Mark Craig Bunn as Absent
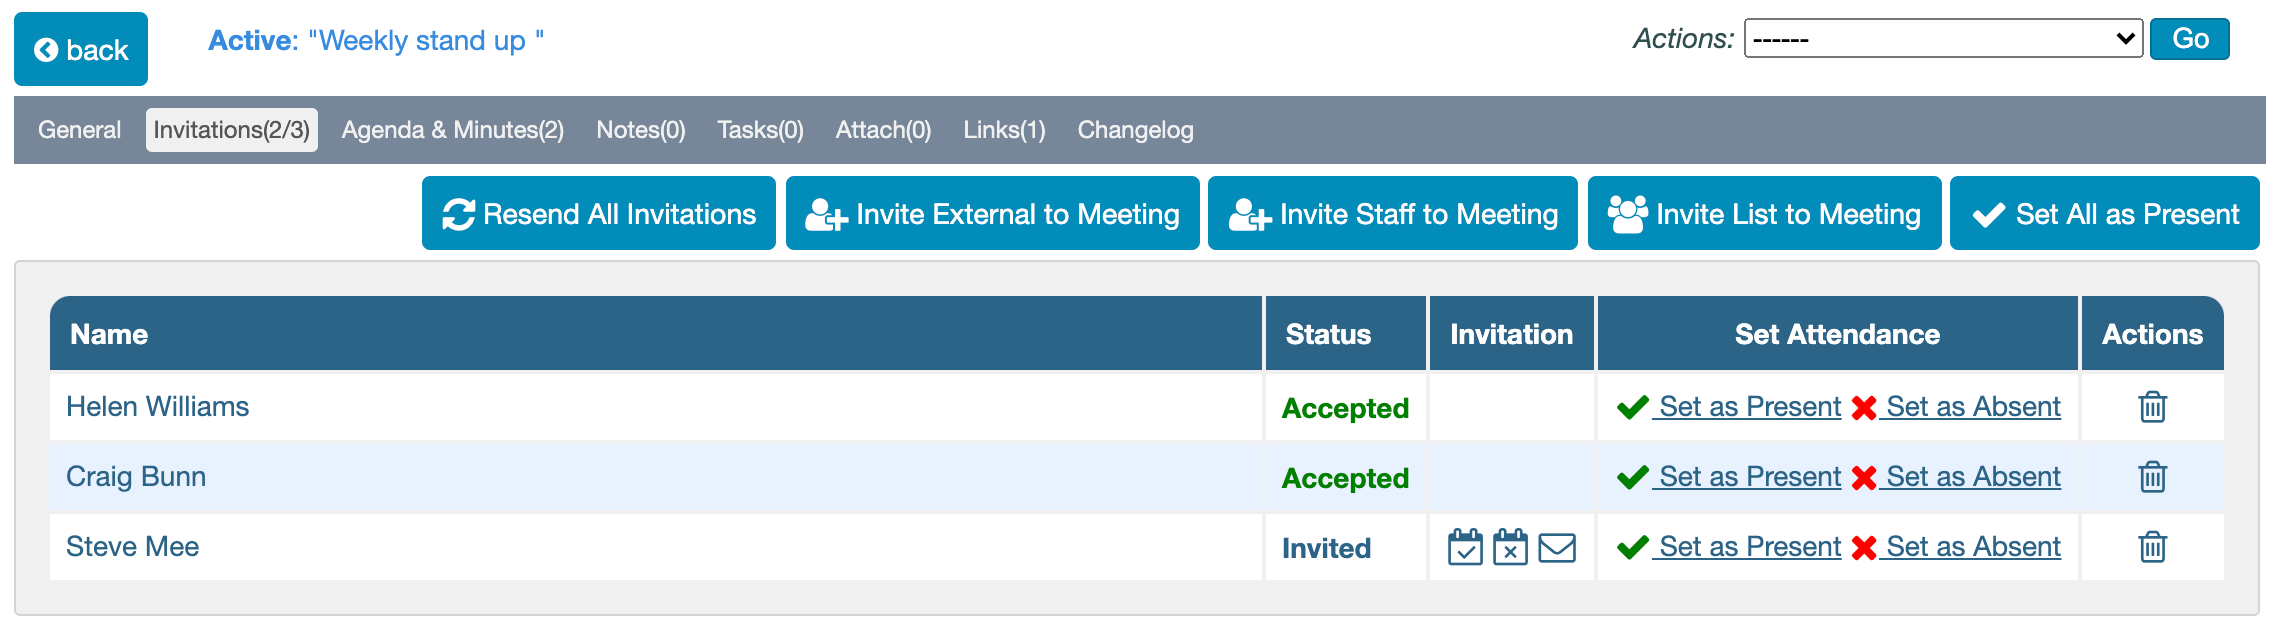The image size is (2274, 630). [1972, 477]
